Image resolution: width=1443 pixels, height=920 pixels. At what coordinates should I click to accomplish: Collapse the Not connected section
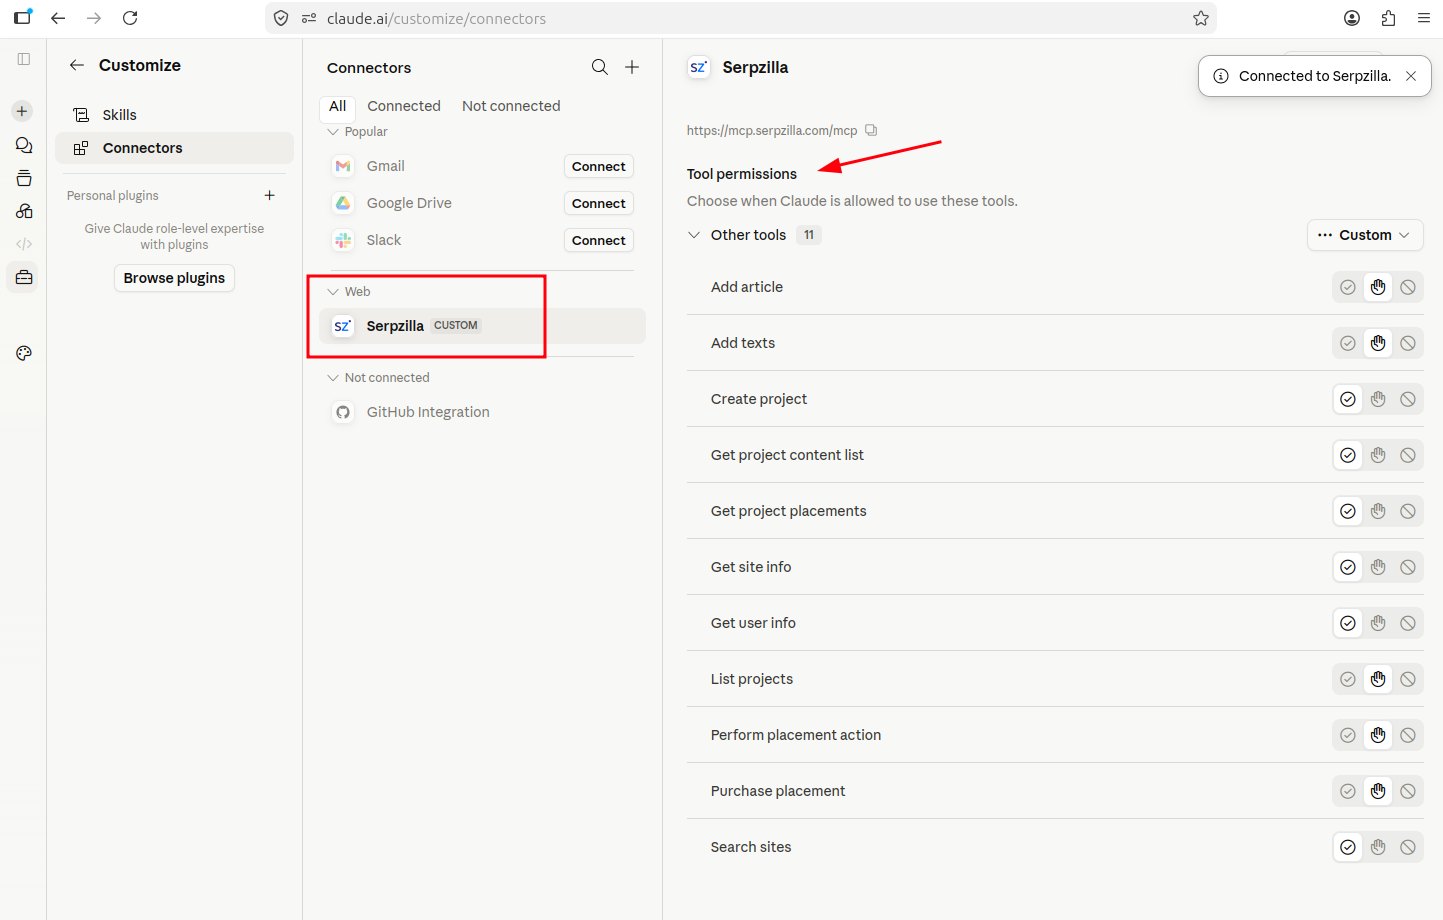coord(333,378)
